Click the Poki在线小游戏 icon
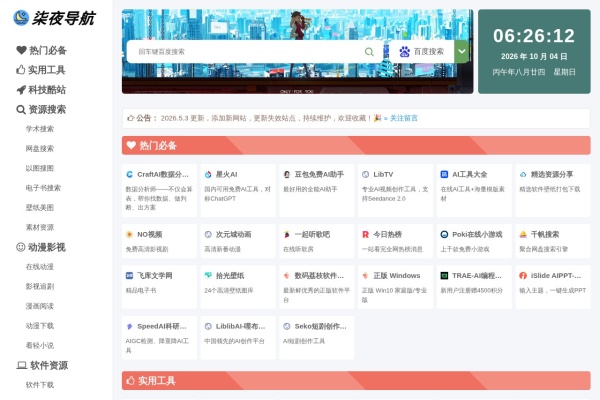 444,234
